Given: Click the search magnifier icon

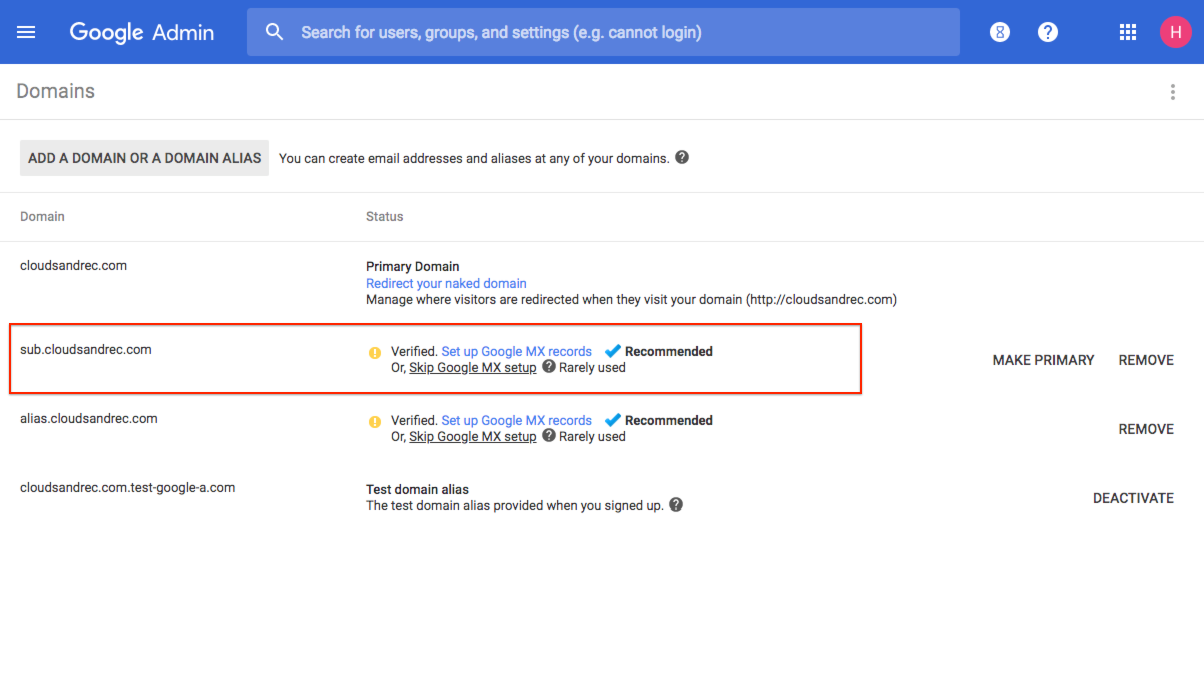Looking at the screenshot, I should click(x=275, y=32).
